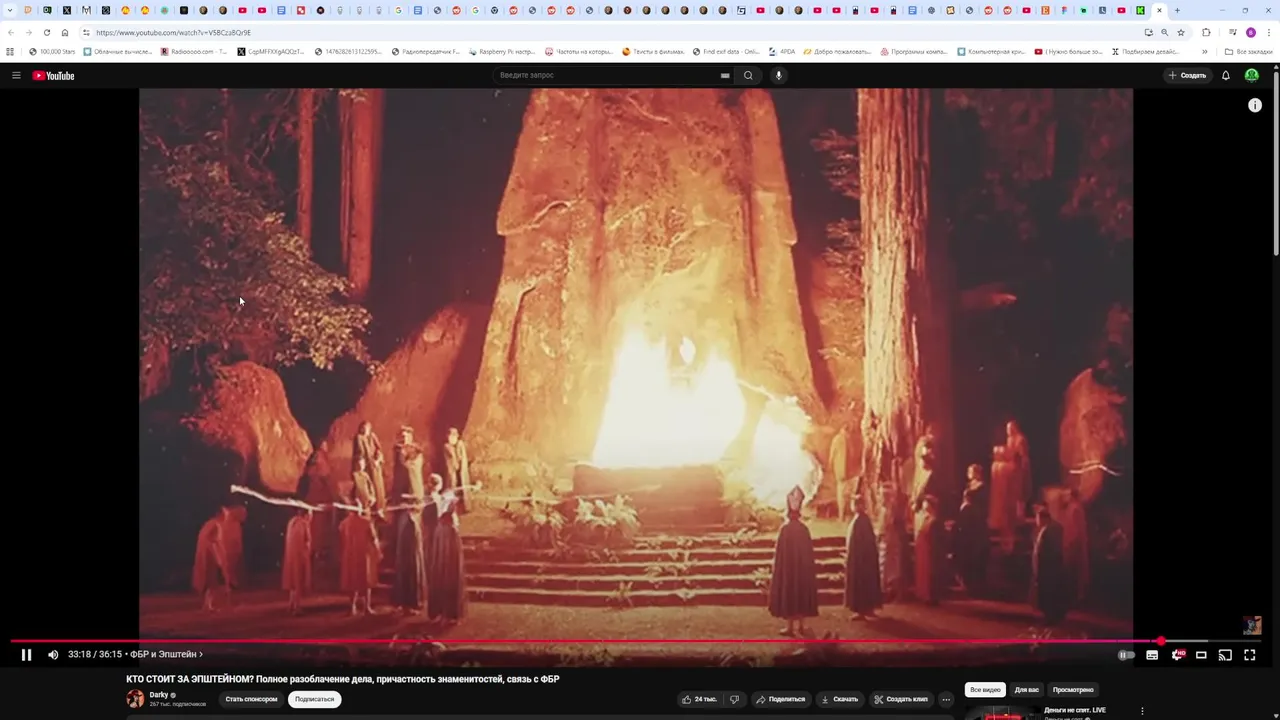The width and height of the screenshot is (1280, 720).
Task: Select the 'Просмотрено' chip
Action: (x=1073, y=689)
